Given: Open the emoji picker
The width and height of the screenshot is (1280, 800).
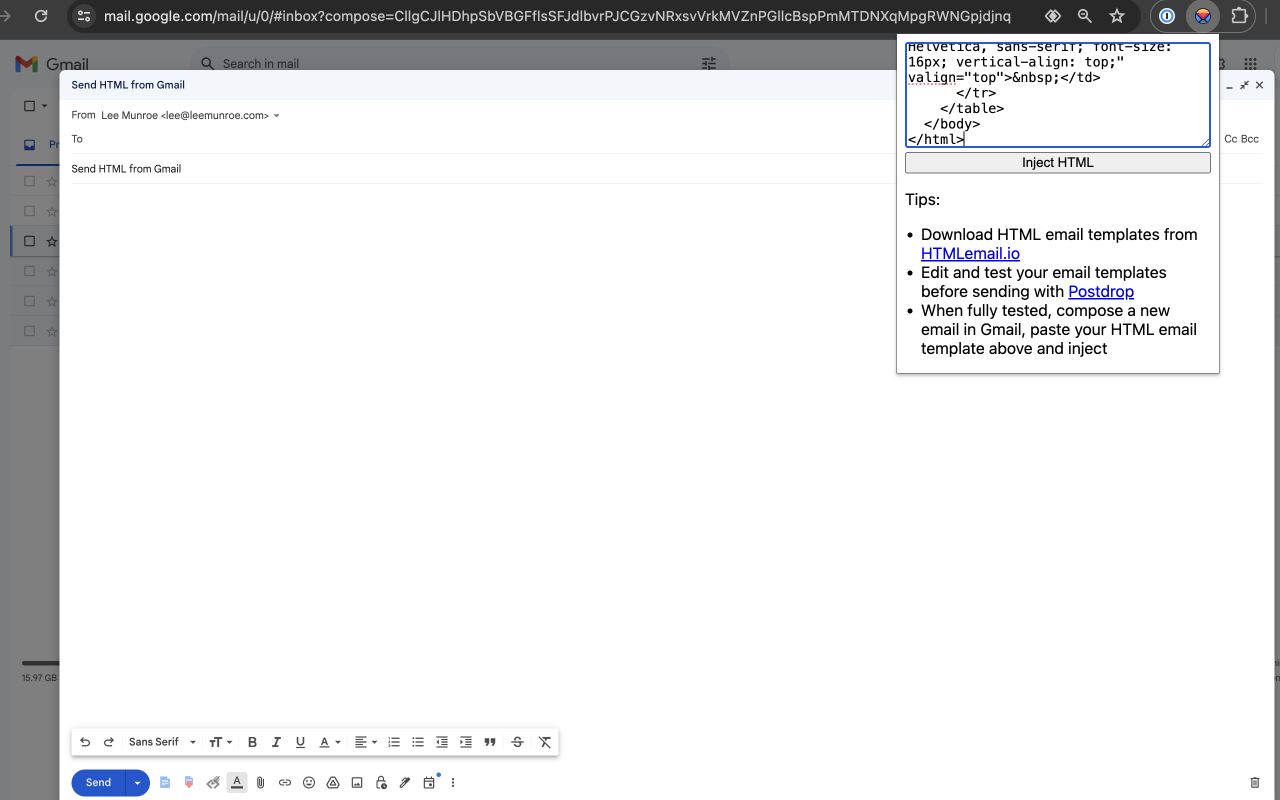Looking at the screenshot, I should click(309, 783).
